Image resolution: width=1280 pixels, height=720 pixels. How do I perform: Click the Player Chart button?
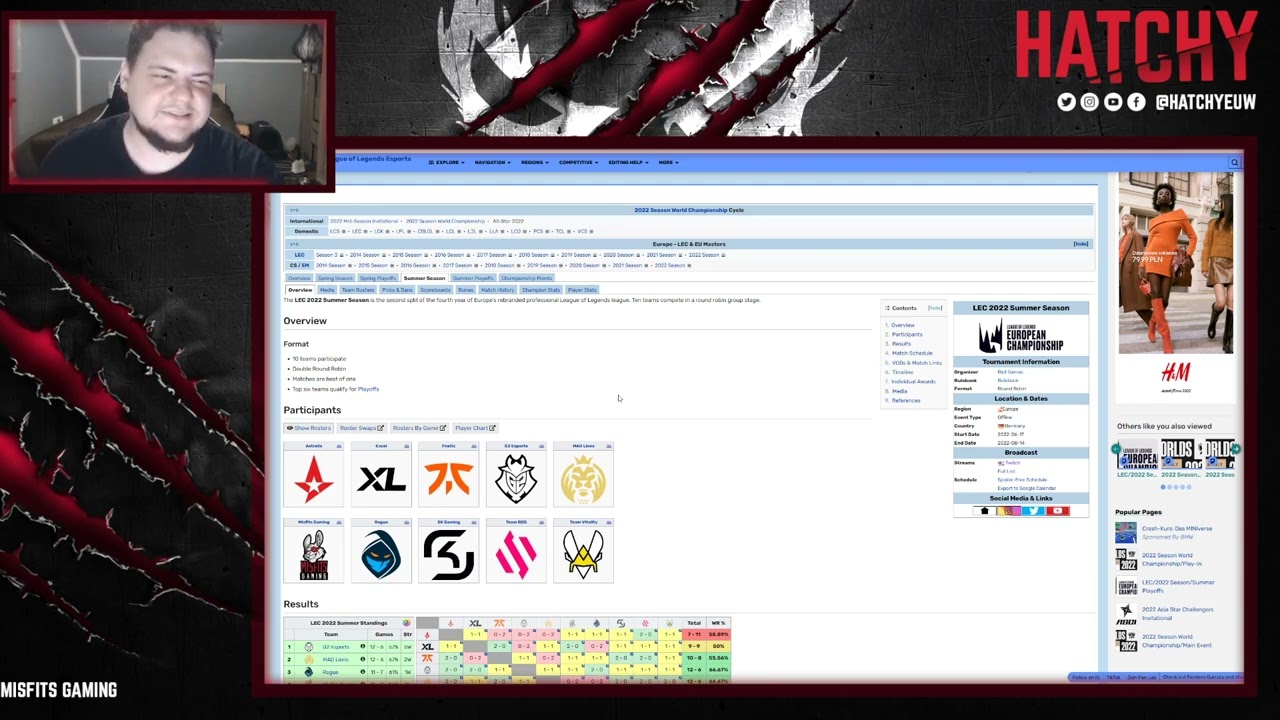pyautogui.click(x=475, y=428)
